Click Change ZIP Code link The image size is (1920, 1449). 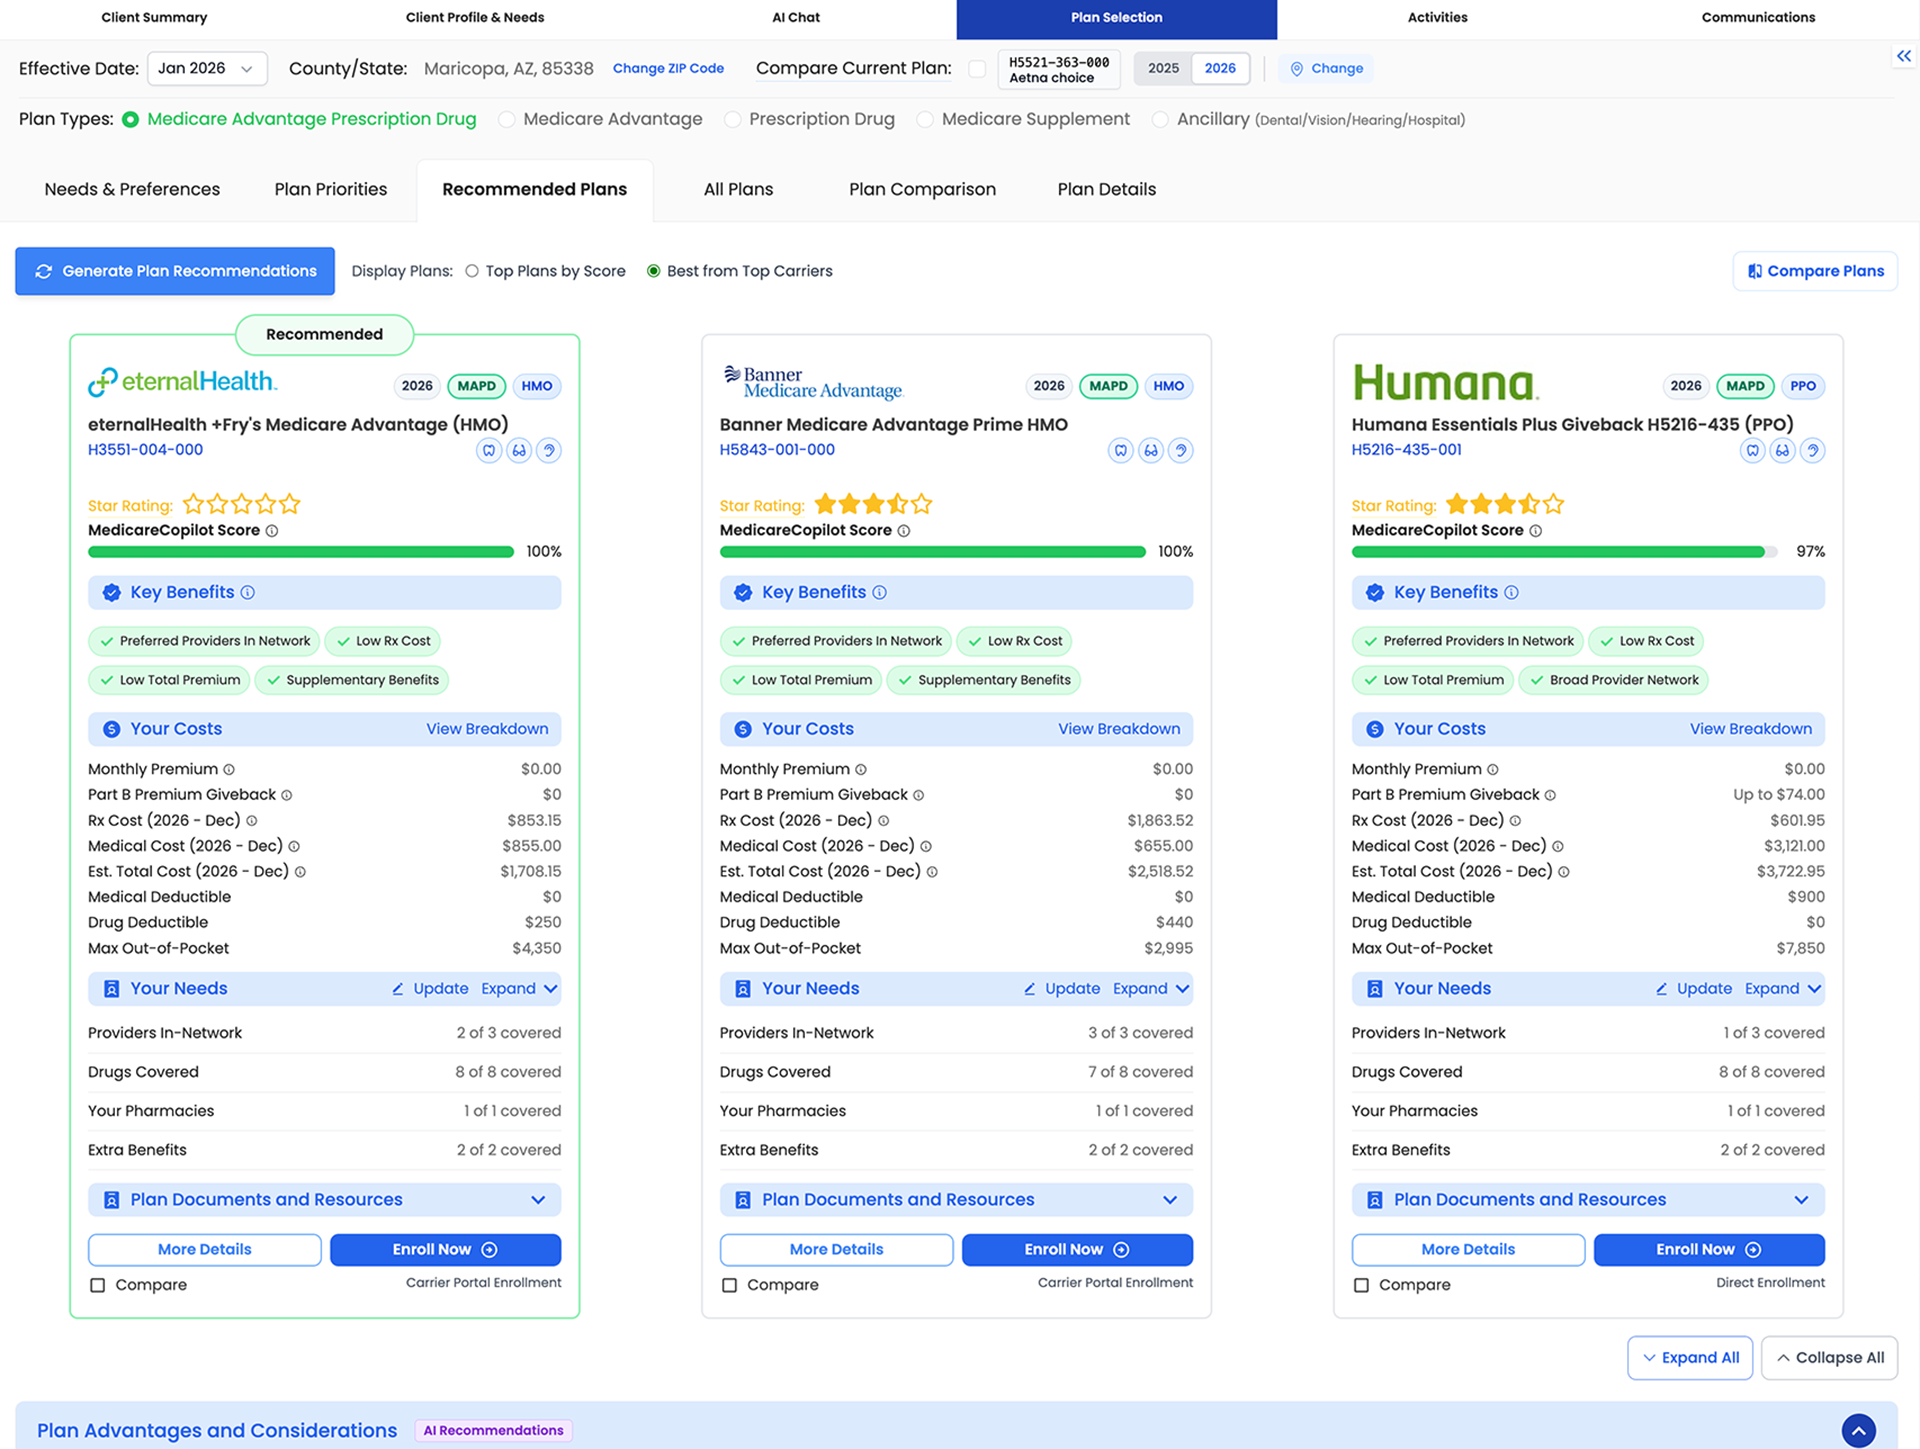tap(668, 69)
